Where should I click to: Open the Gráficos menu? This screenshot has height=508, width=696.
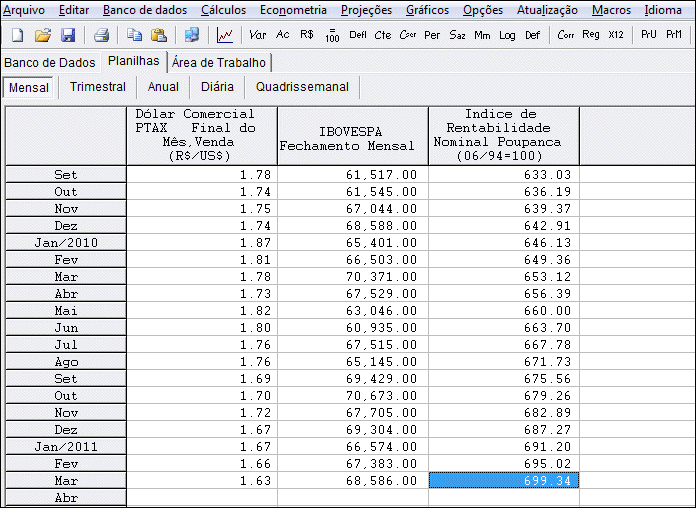(x=427, y=10)
